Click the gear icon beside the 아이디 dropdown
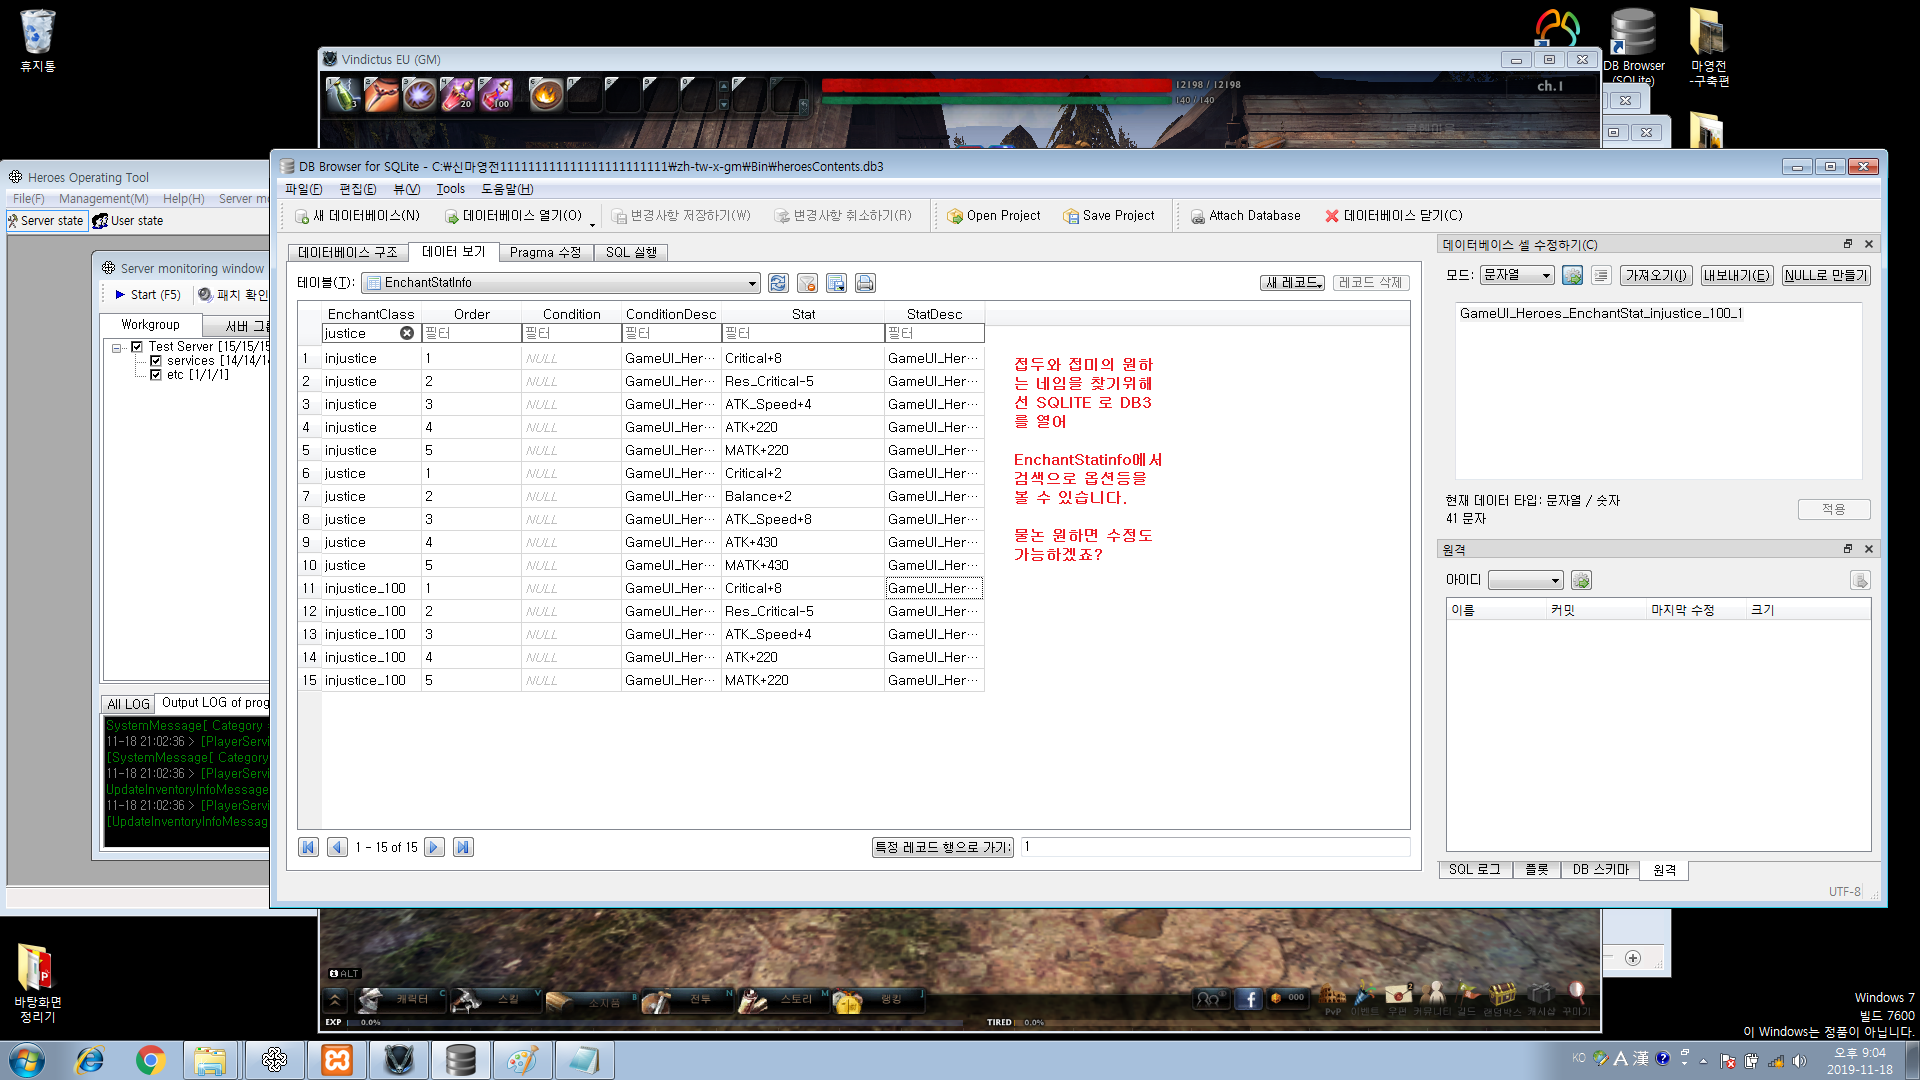The height and width of the screenshot is (1080, 1920). 1581,580
